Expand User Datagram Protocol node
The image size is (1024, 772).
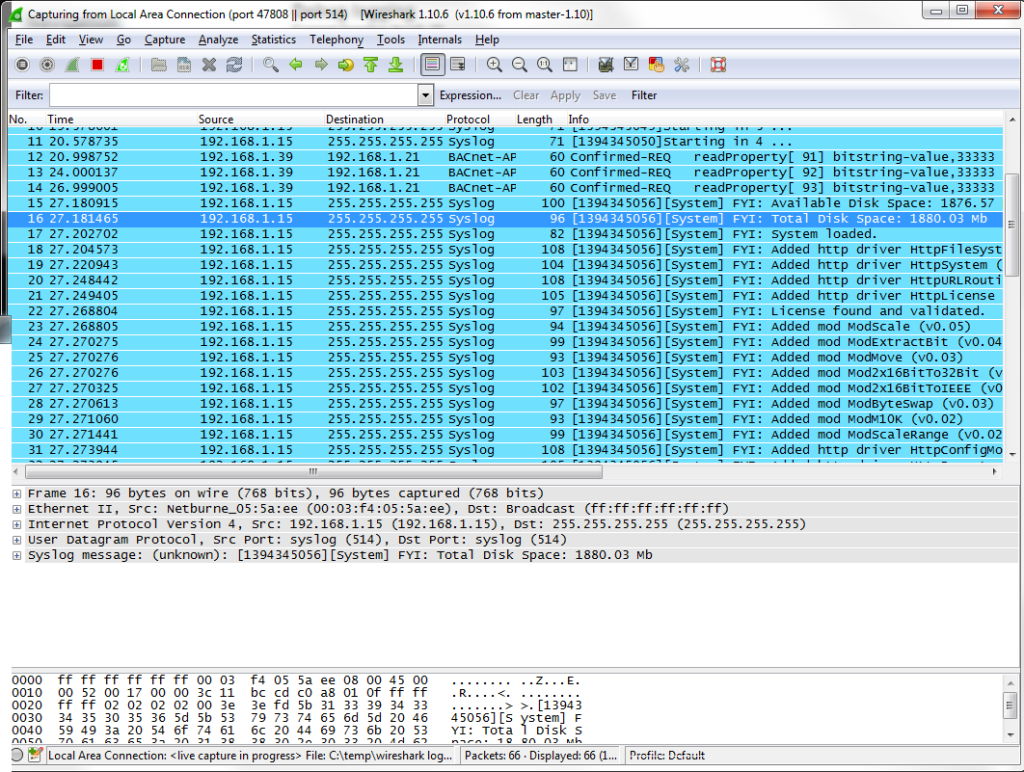[x=17, y=540]
